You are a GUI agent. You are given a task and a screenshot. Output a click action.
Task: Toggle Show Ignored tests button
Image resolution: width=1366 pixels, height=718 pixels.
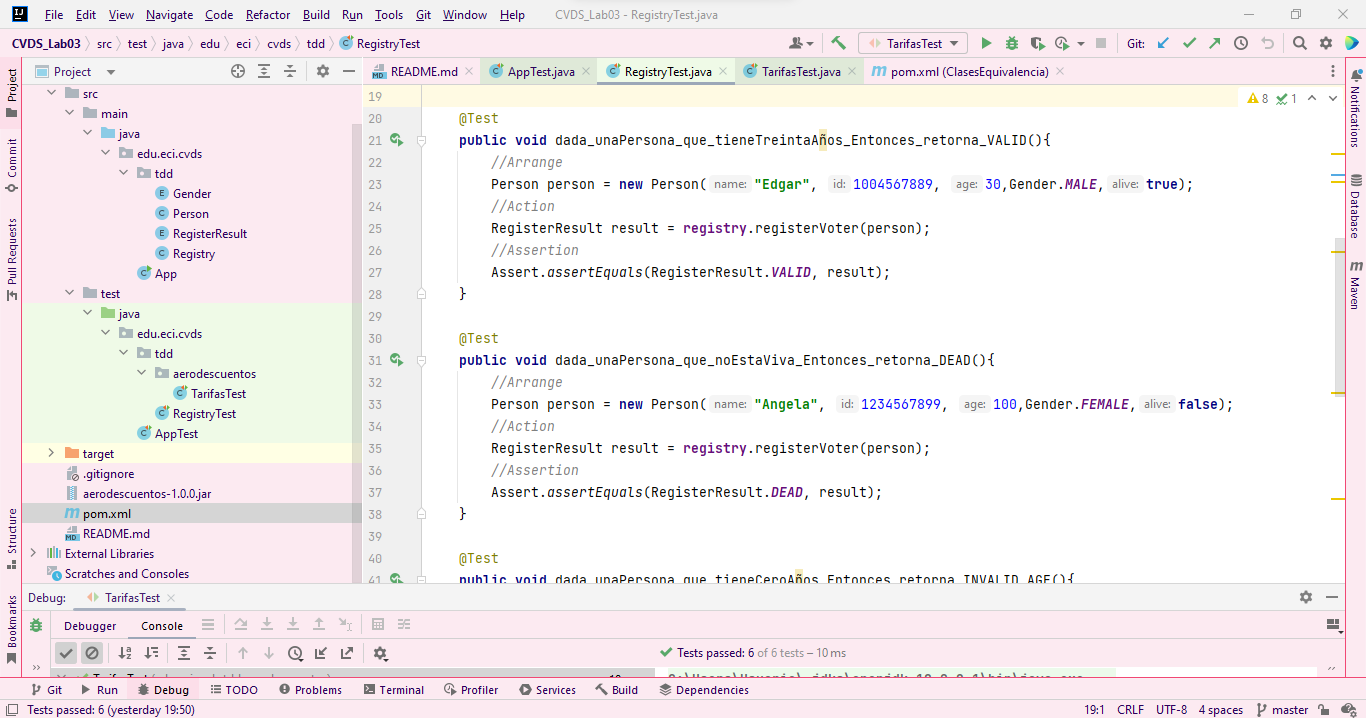click(x=92, y=653)
